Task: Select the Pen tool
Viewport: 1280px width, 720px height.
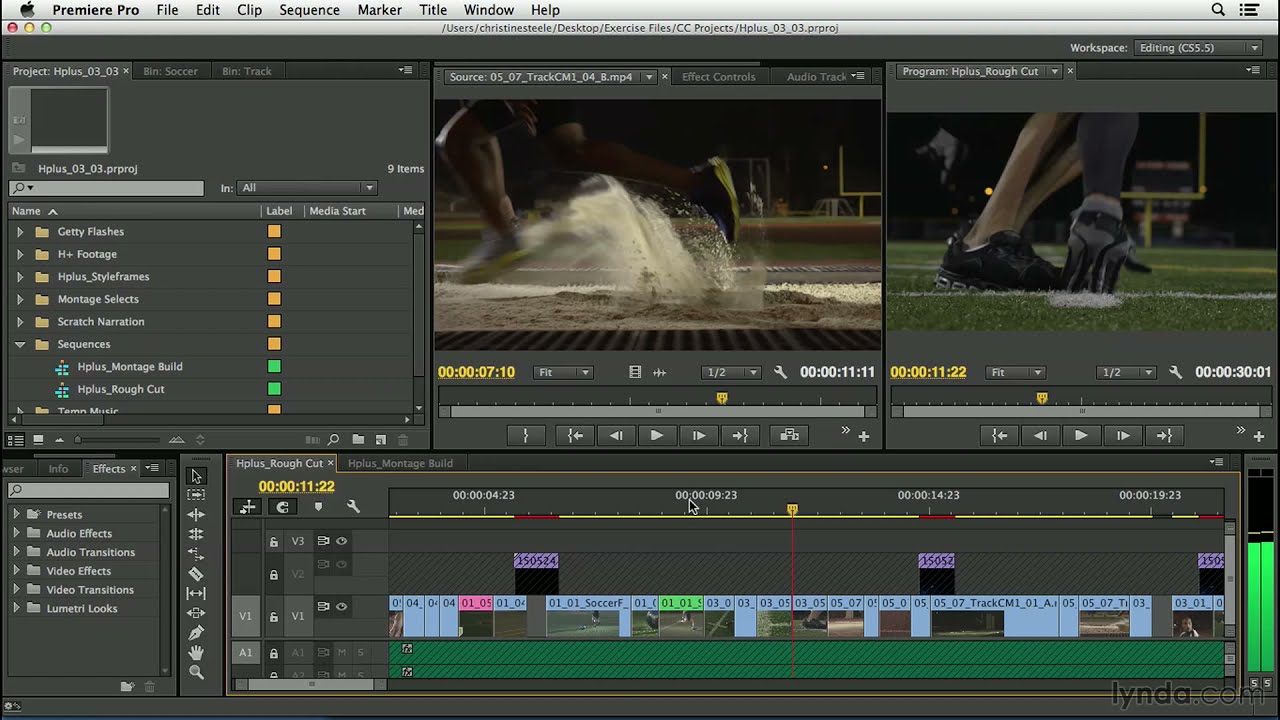Action: [x=196, y=633]
